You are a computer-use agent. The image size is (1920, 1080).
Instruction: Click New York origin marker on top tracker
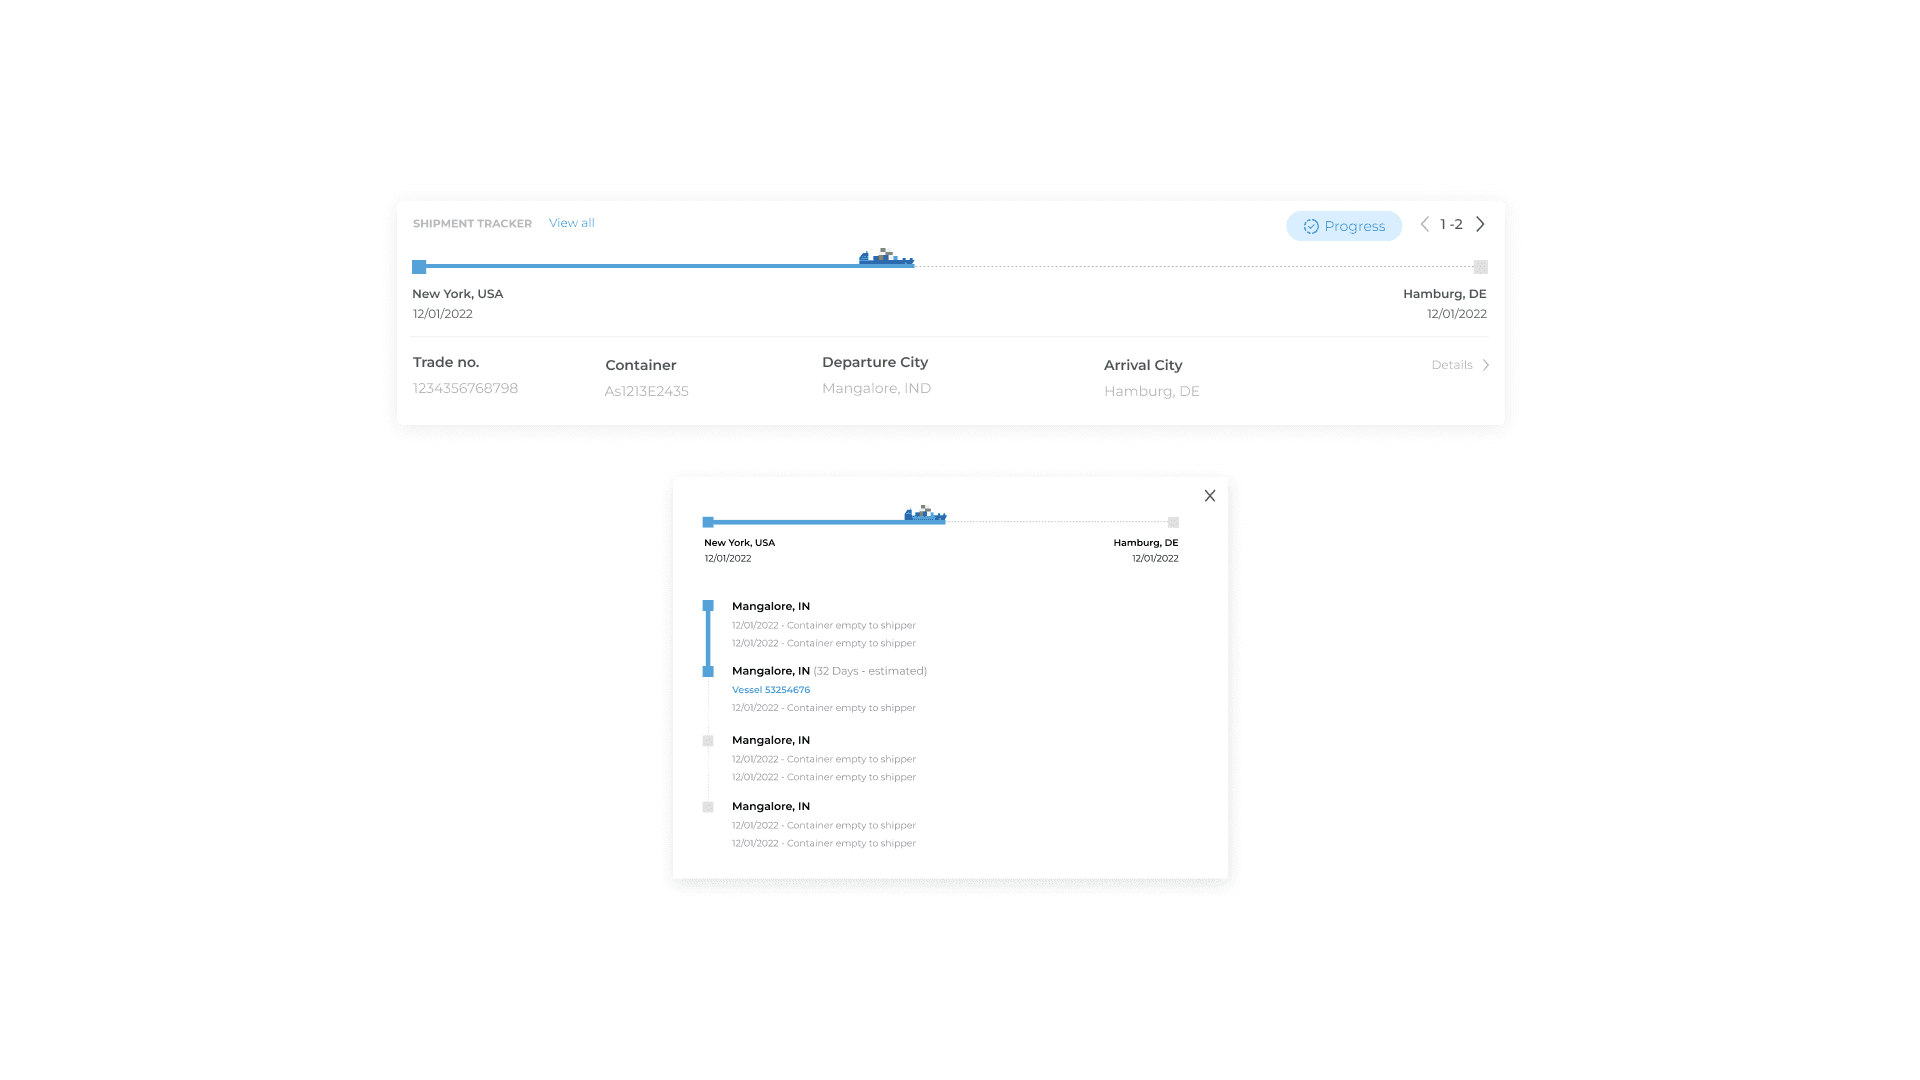pos(419,267)
